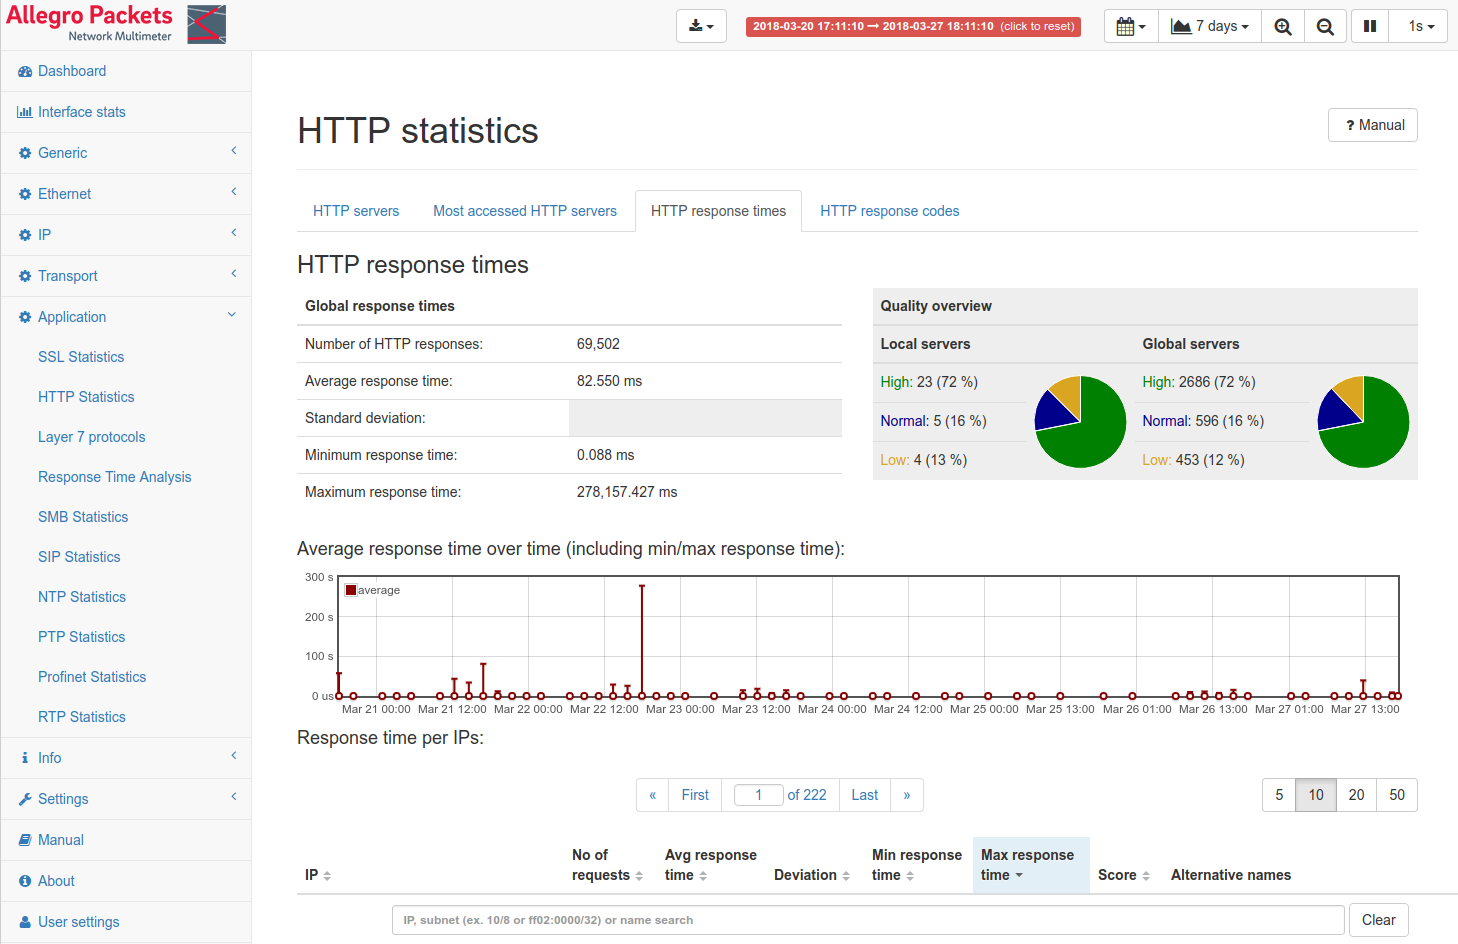This screenshot has height=944, width=1458.
Task: Go to Interface stats page
Action: [x=82, y=112]
